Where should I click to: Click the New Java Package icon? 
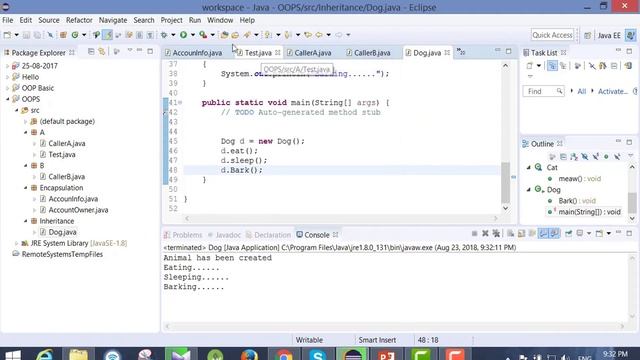click(x=63, y=35)
